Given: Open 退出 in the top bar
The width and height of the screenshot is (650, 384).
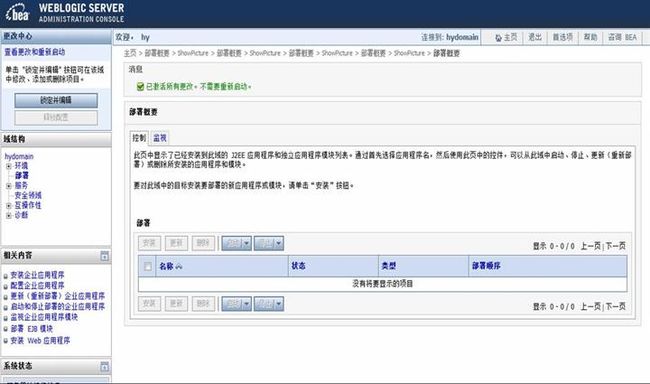Looking at the screenshot, I should click(535, 37).
